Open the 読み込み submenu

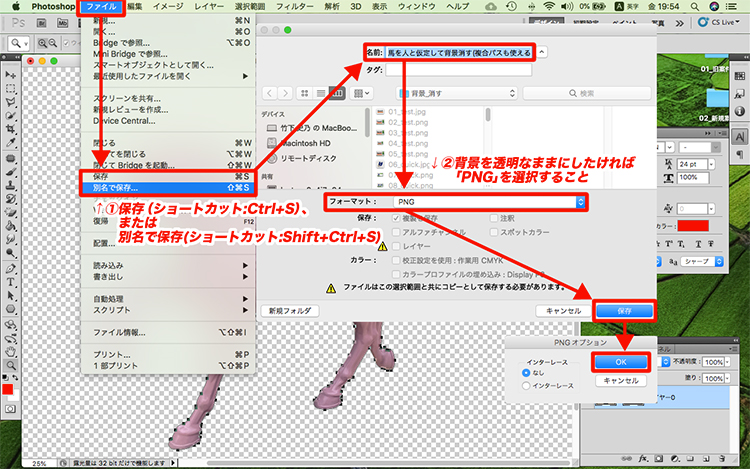pos(167,265)
